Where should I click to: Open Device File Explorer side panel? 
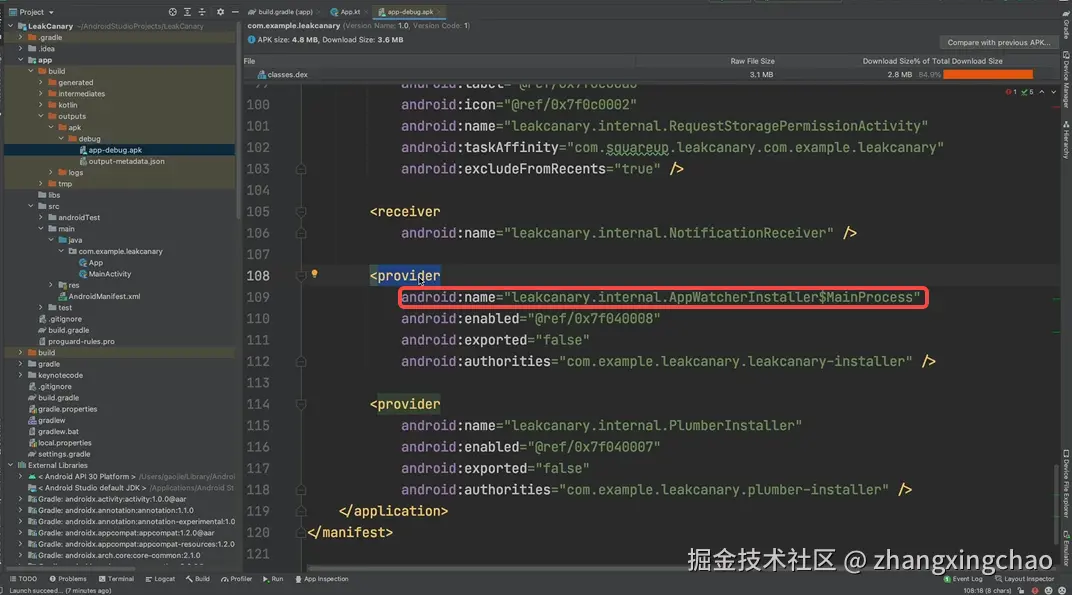(x=1066, y=484)
